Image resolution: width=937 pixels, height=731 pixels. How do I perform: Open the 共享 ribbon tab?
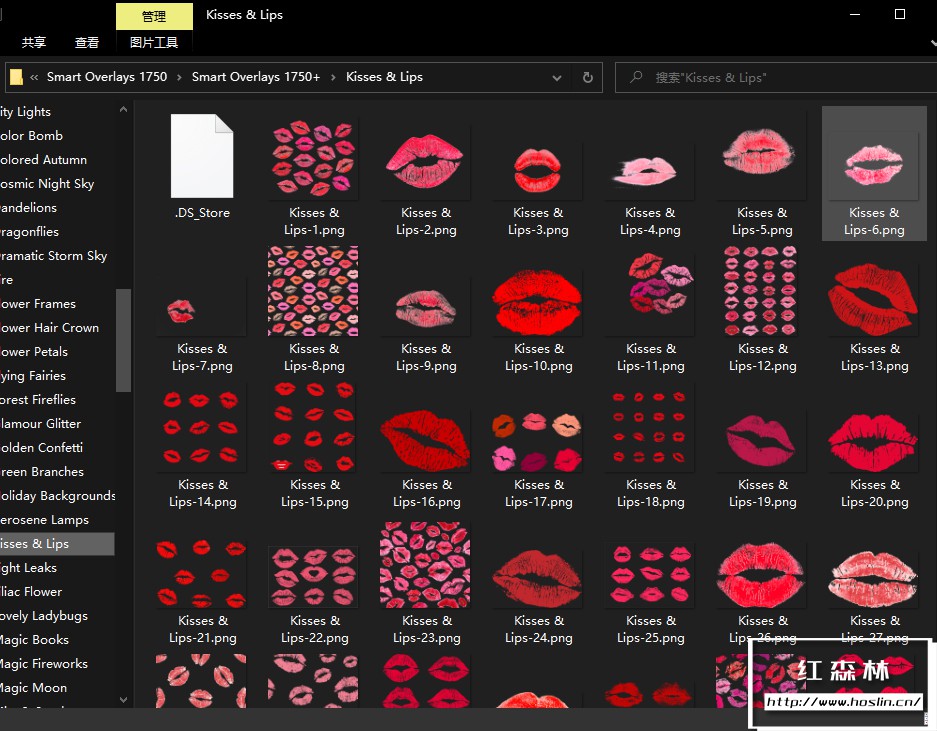pyautogui.click(x=34, y=42)
